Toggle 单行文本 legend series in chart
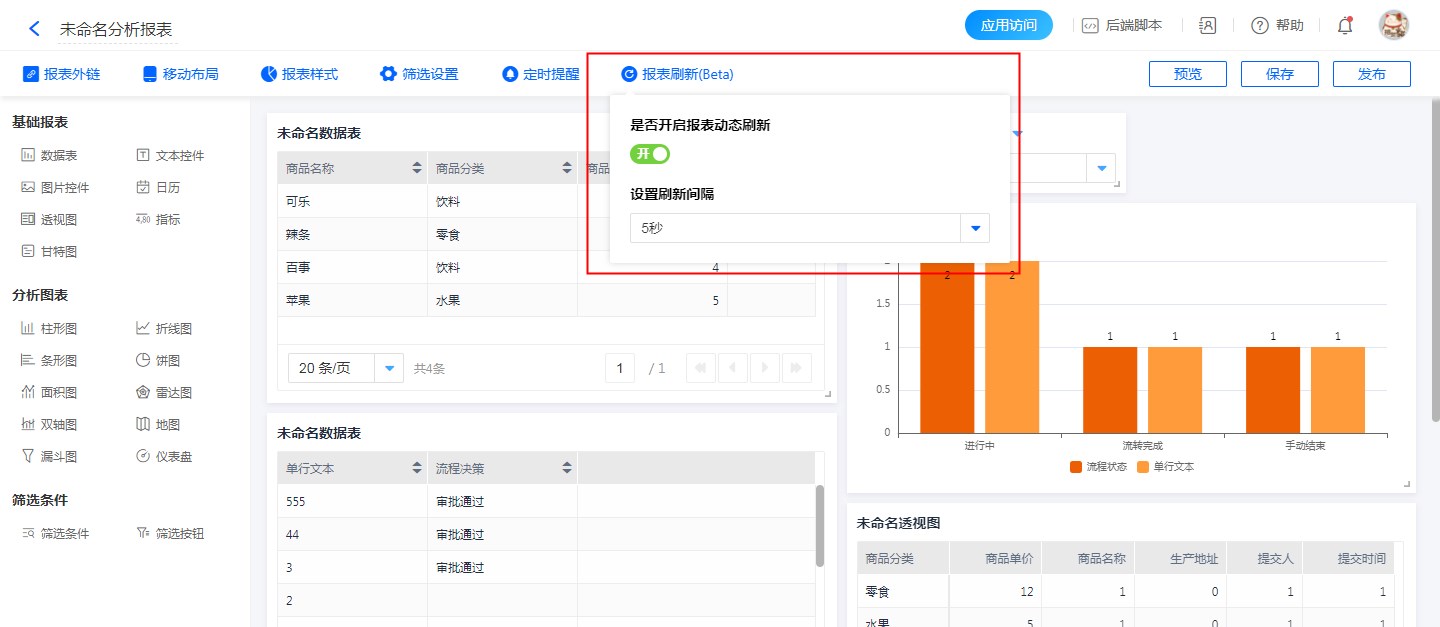 (x=1165, y=467)
